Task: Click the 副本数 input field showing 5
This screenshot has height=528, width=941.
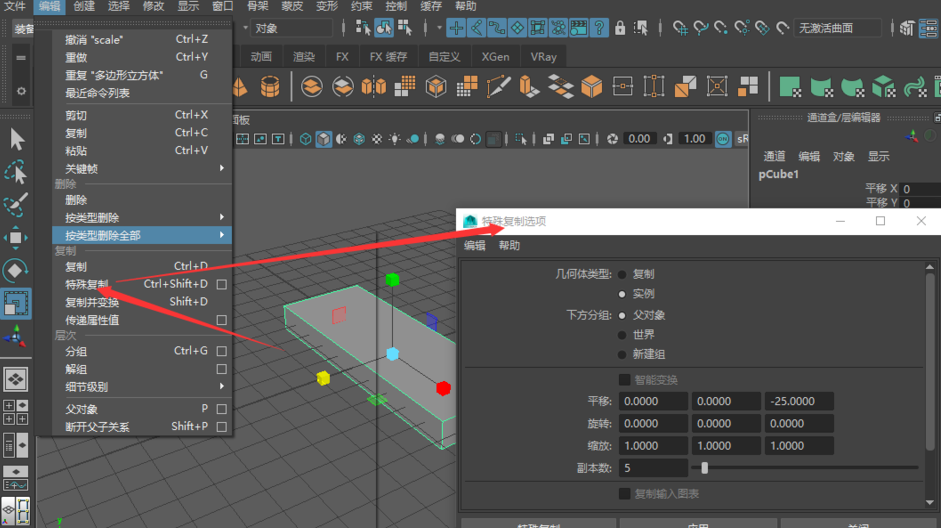Action: click(653, 467)
